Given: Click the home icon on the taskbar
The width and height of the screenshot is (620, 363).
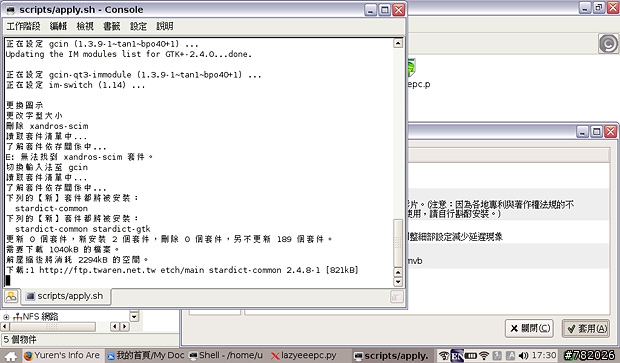Looking at the screenshot, I should [x=11, y=356].
